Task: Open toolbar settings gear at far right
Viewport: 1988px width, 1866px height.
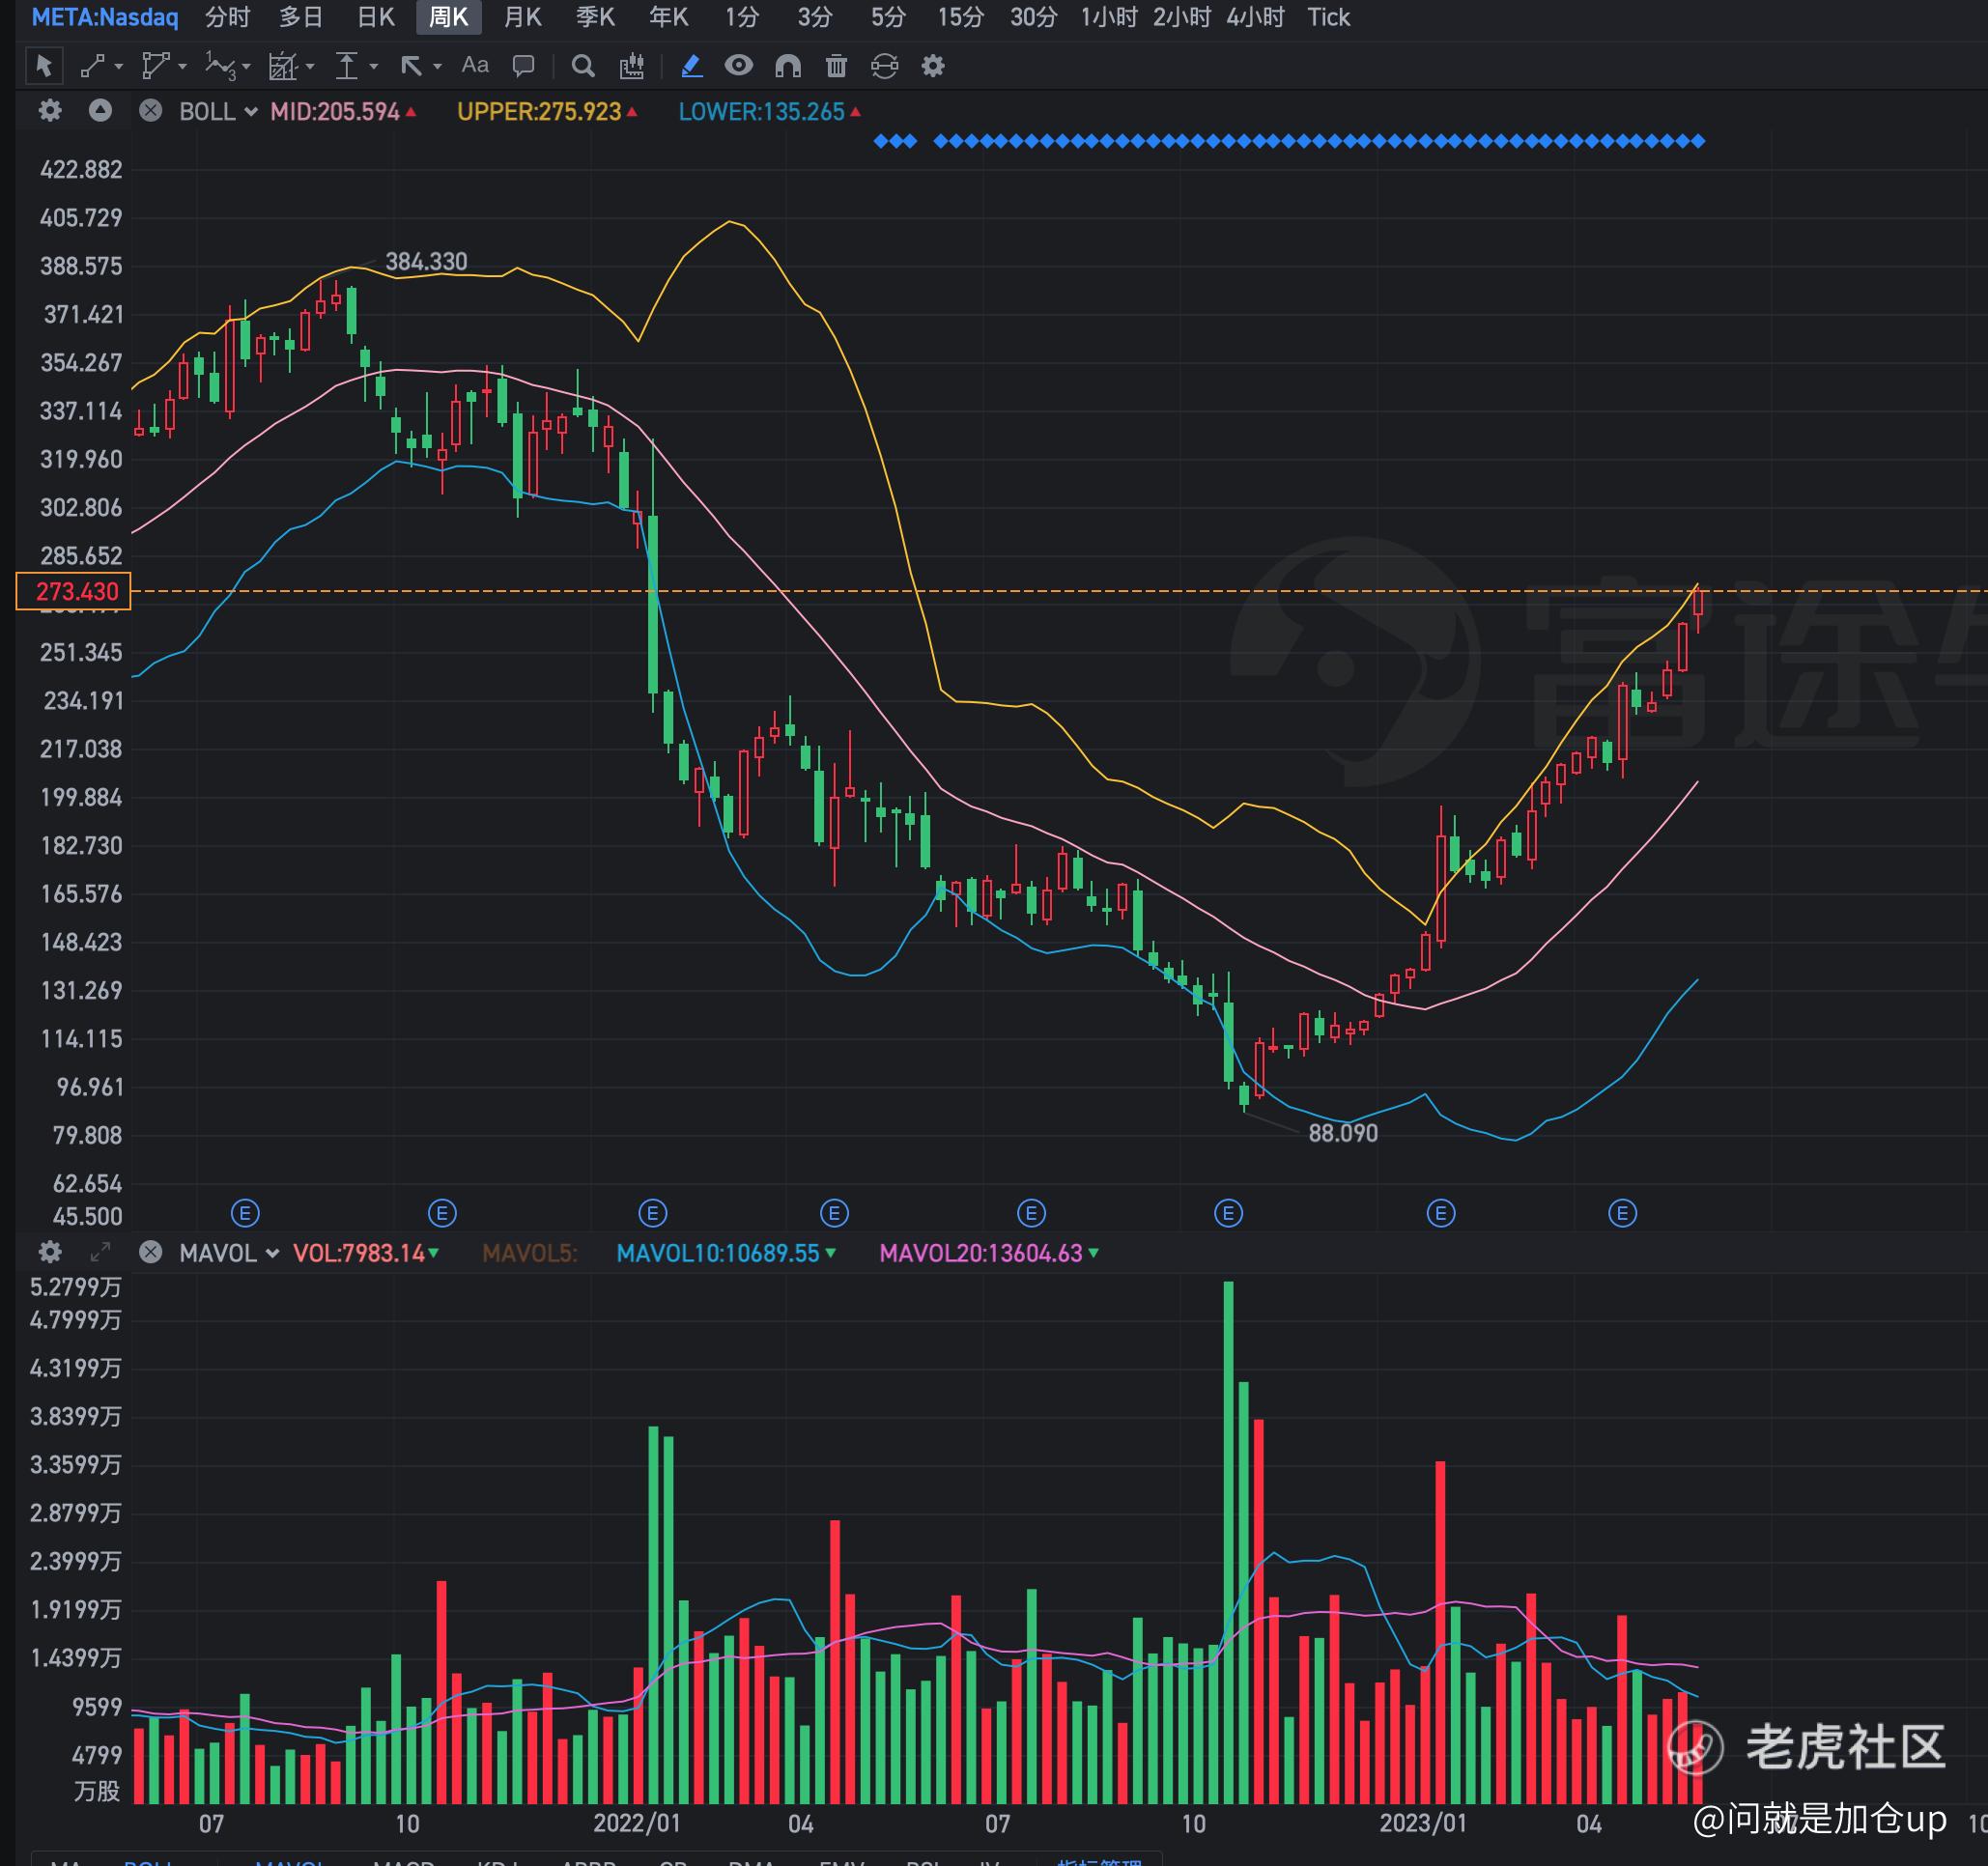Action: 933,66
